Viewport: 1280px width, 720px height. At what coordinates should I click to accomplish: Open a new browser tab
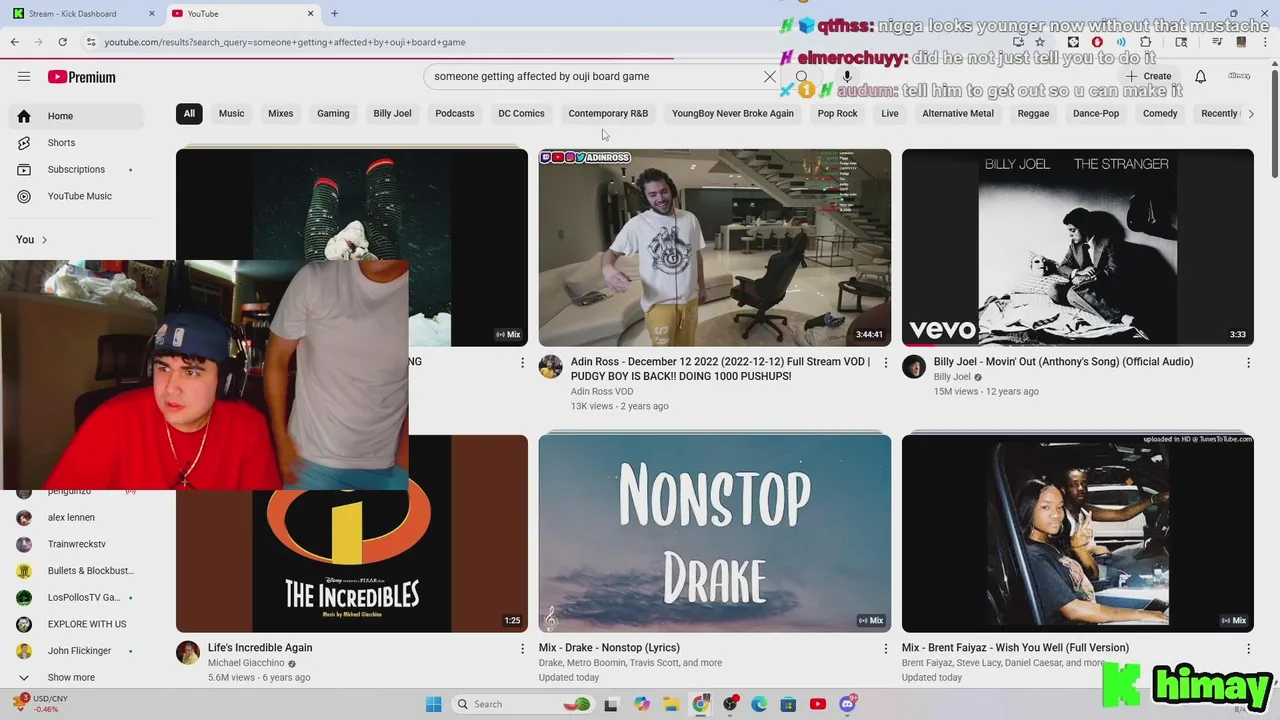coord(334,13)
